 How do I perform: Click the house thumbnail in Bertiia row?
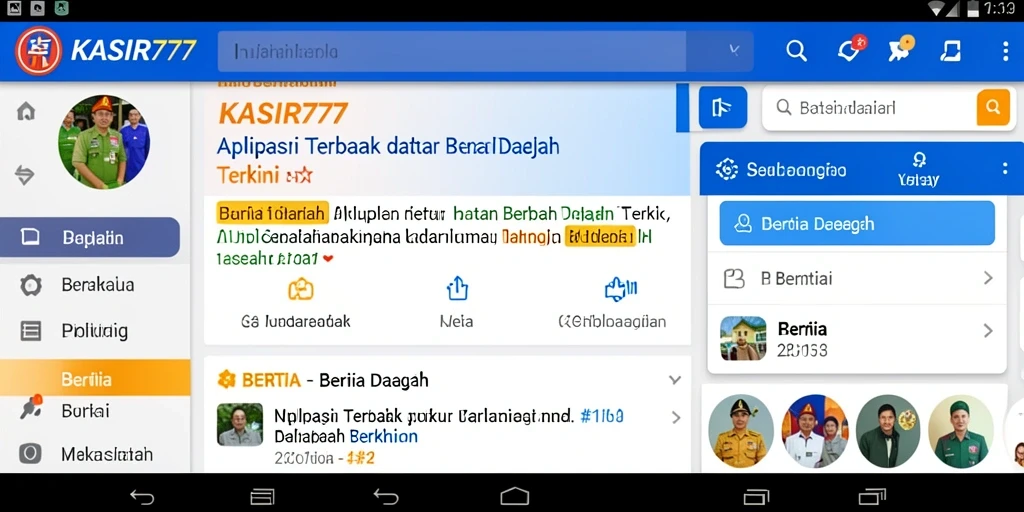pos(743,338)
